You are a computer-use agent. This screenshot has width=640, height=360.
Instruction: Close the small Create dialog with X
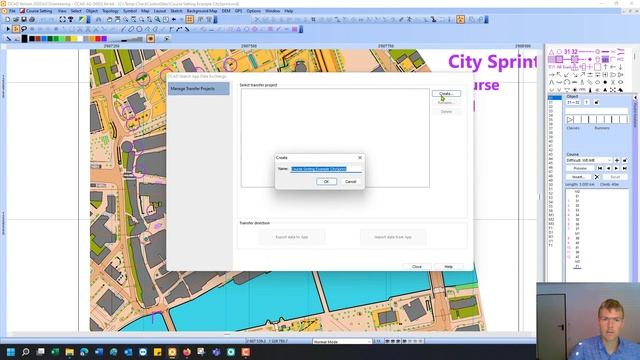click(x=360, y=158)
